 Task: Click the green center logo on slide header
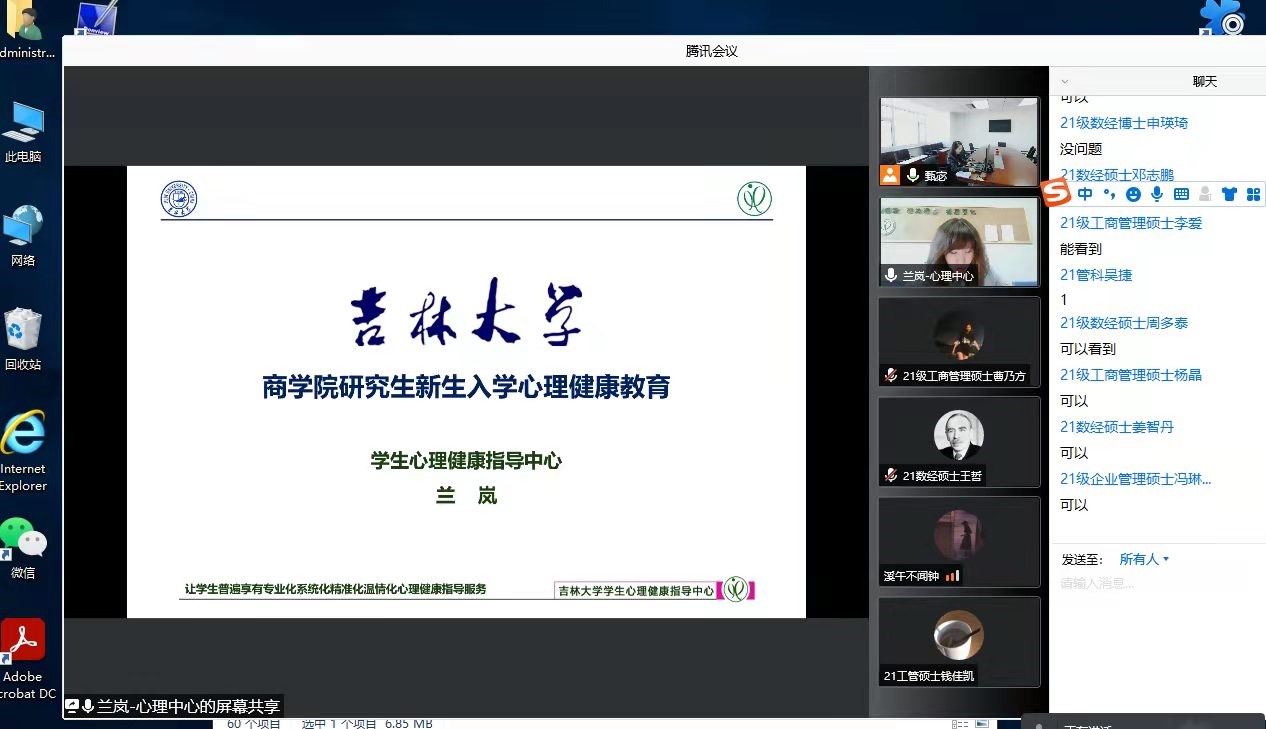coord(754,198)
